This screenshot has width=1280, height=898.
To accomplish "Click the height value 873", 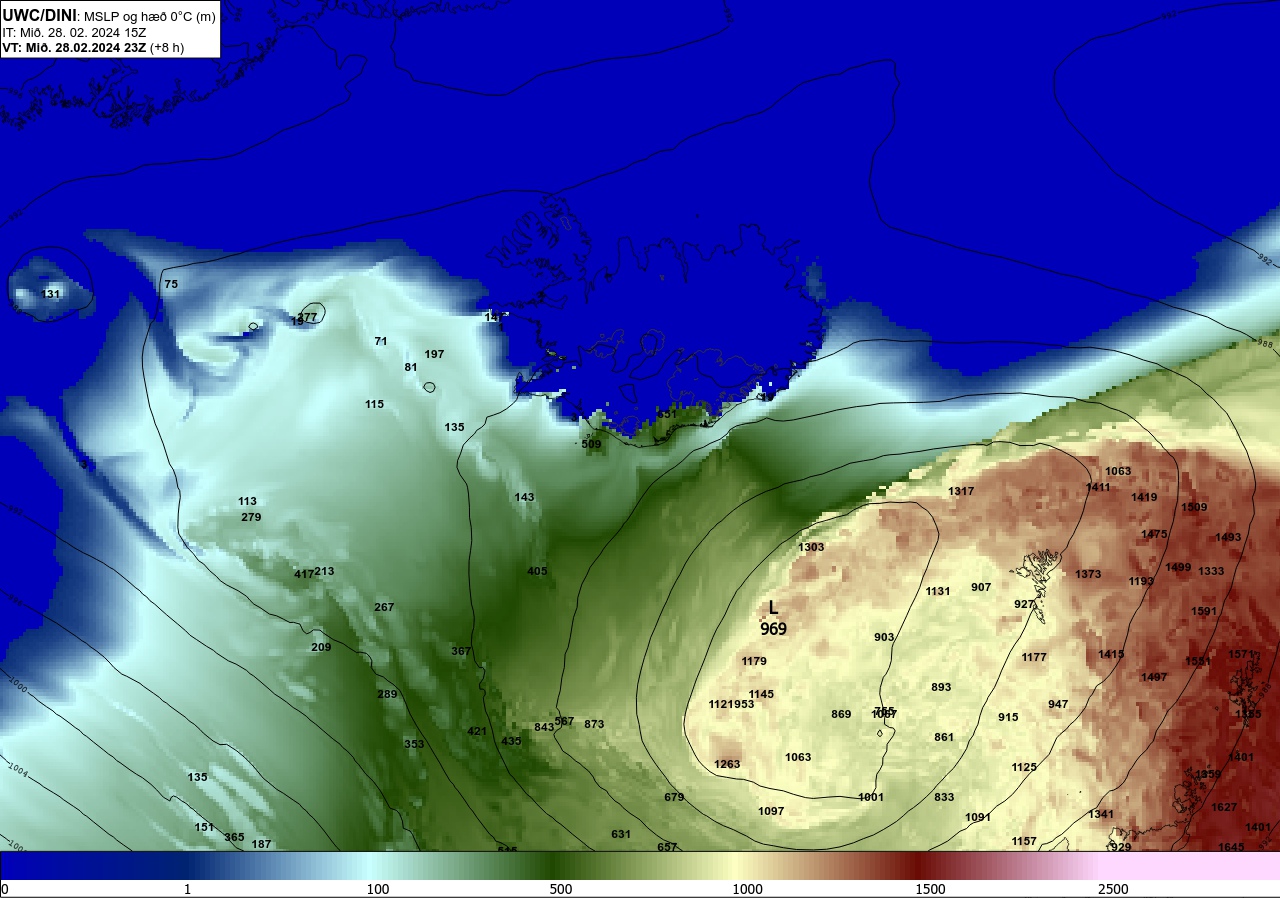I will tap(594, 724).
